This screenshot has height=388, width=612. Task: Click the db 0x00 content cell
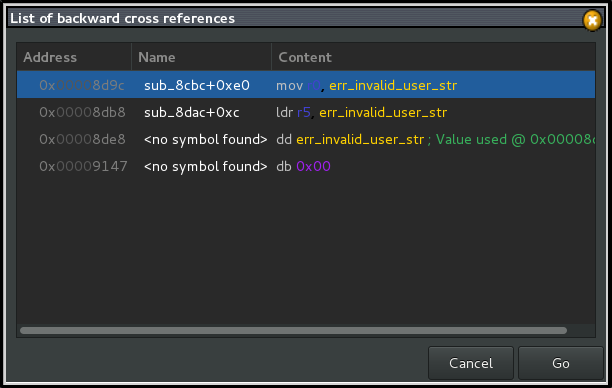[x=303, y=166]
